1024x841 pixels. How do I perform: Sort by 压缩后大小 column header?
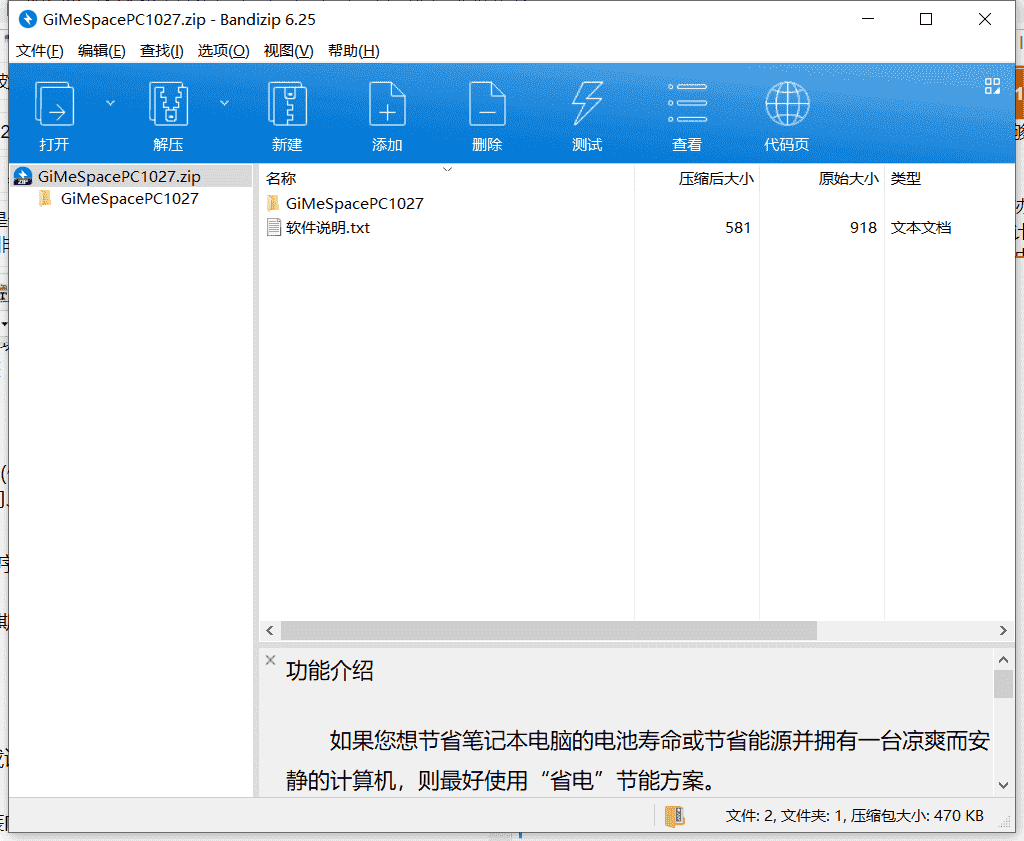pyautogui.click(x=716, y=179)
